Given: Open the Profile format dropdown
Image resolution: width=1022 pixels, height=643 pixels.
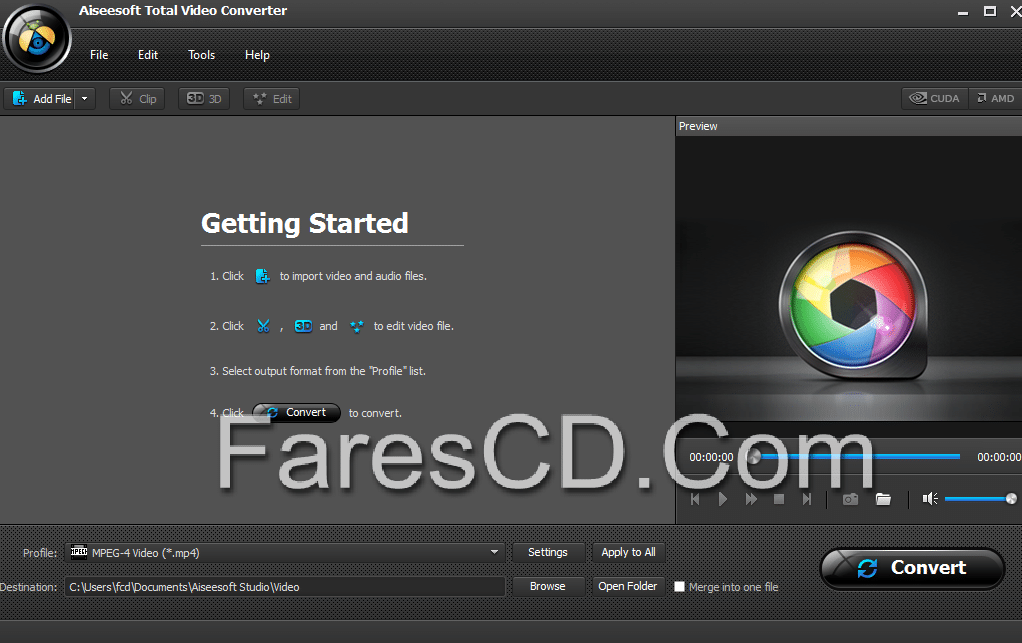Looking at the screenshot, I should tap(495, 552).
